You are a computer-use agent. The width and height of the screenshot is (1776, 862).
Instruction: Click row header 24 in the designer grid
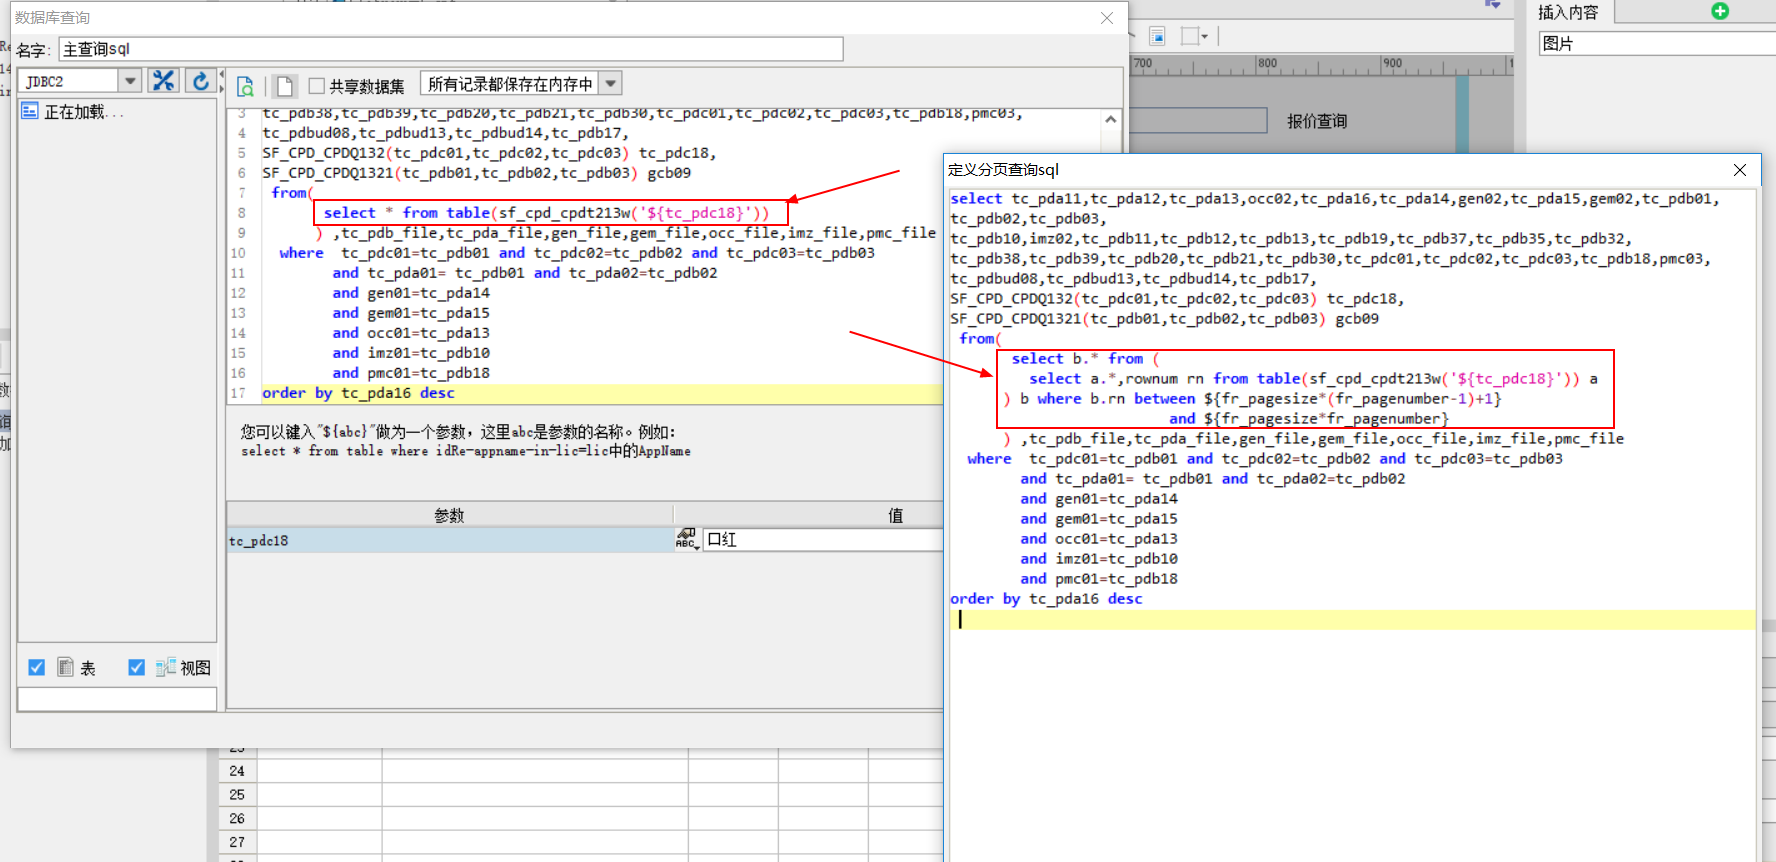coord(237,771)
